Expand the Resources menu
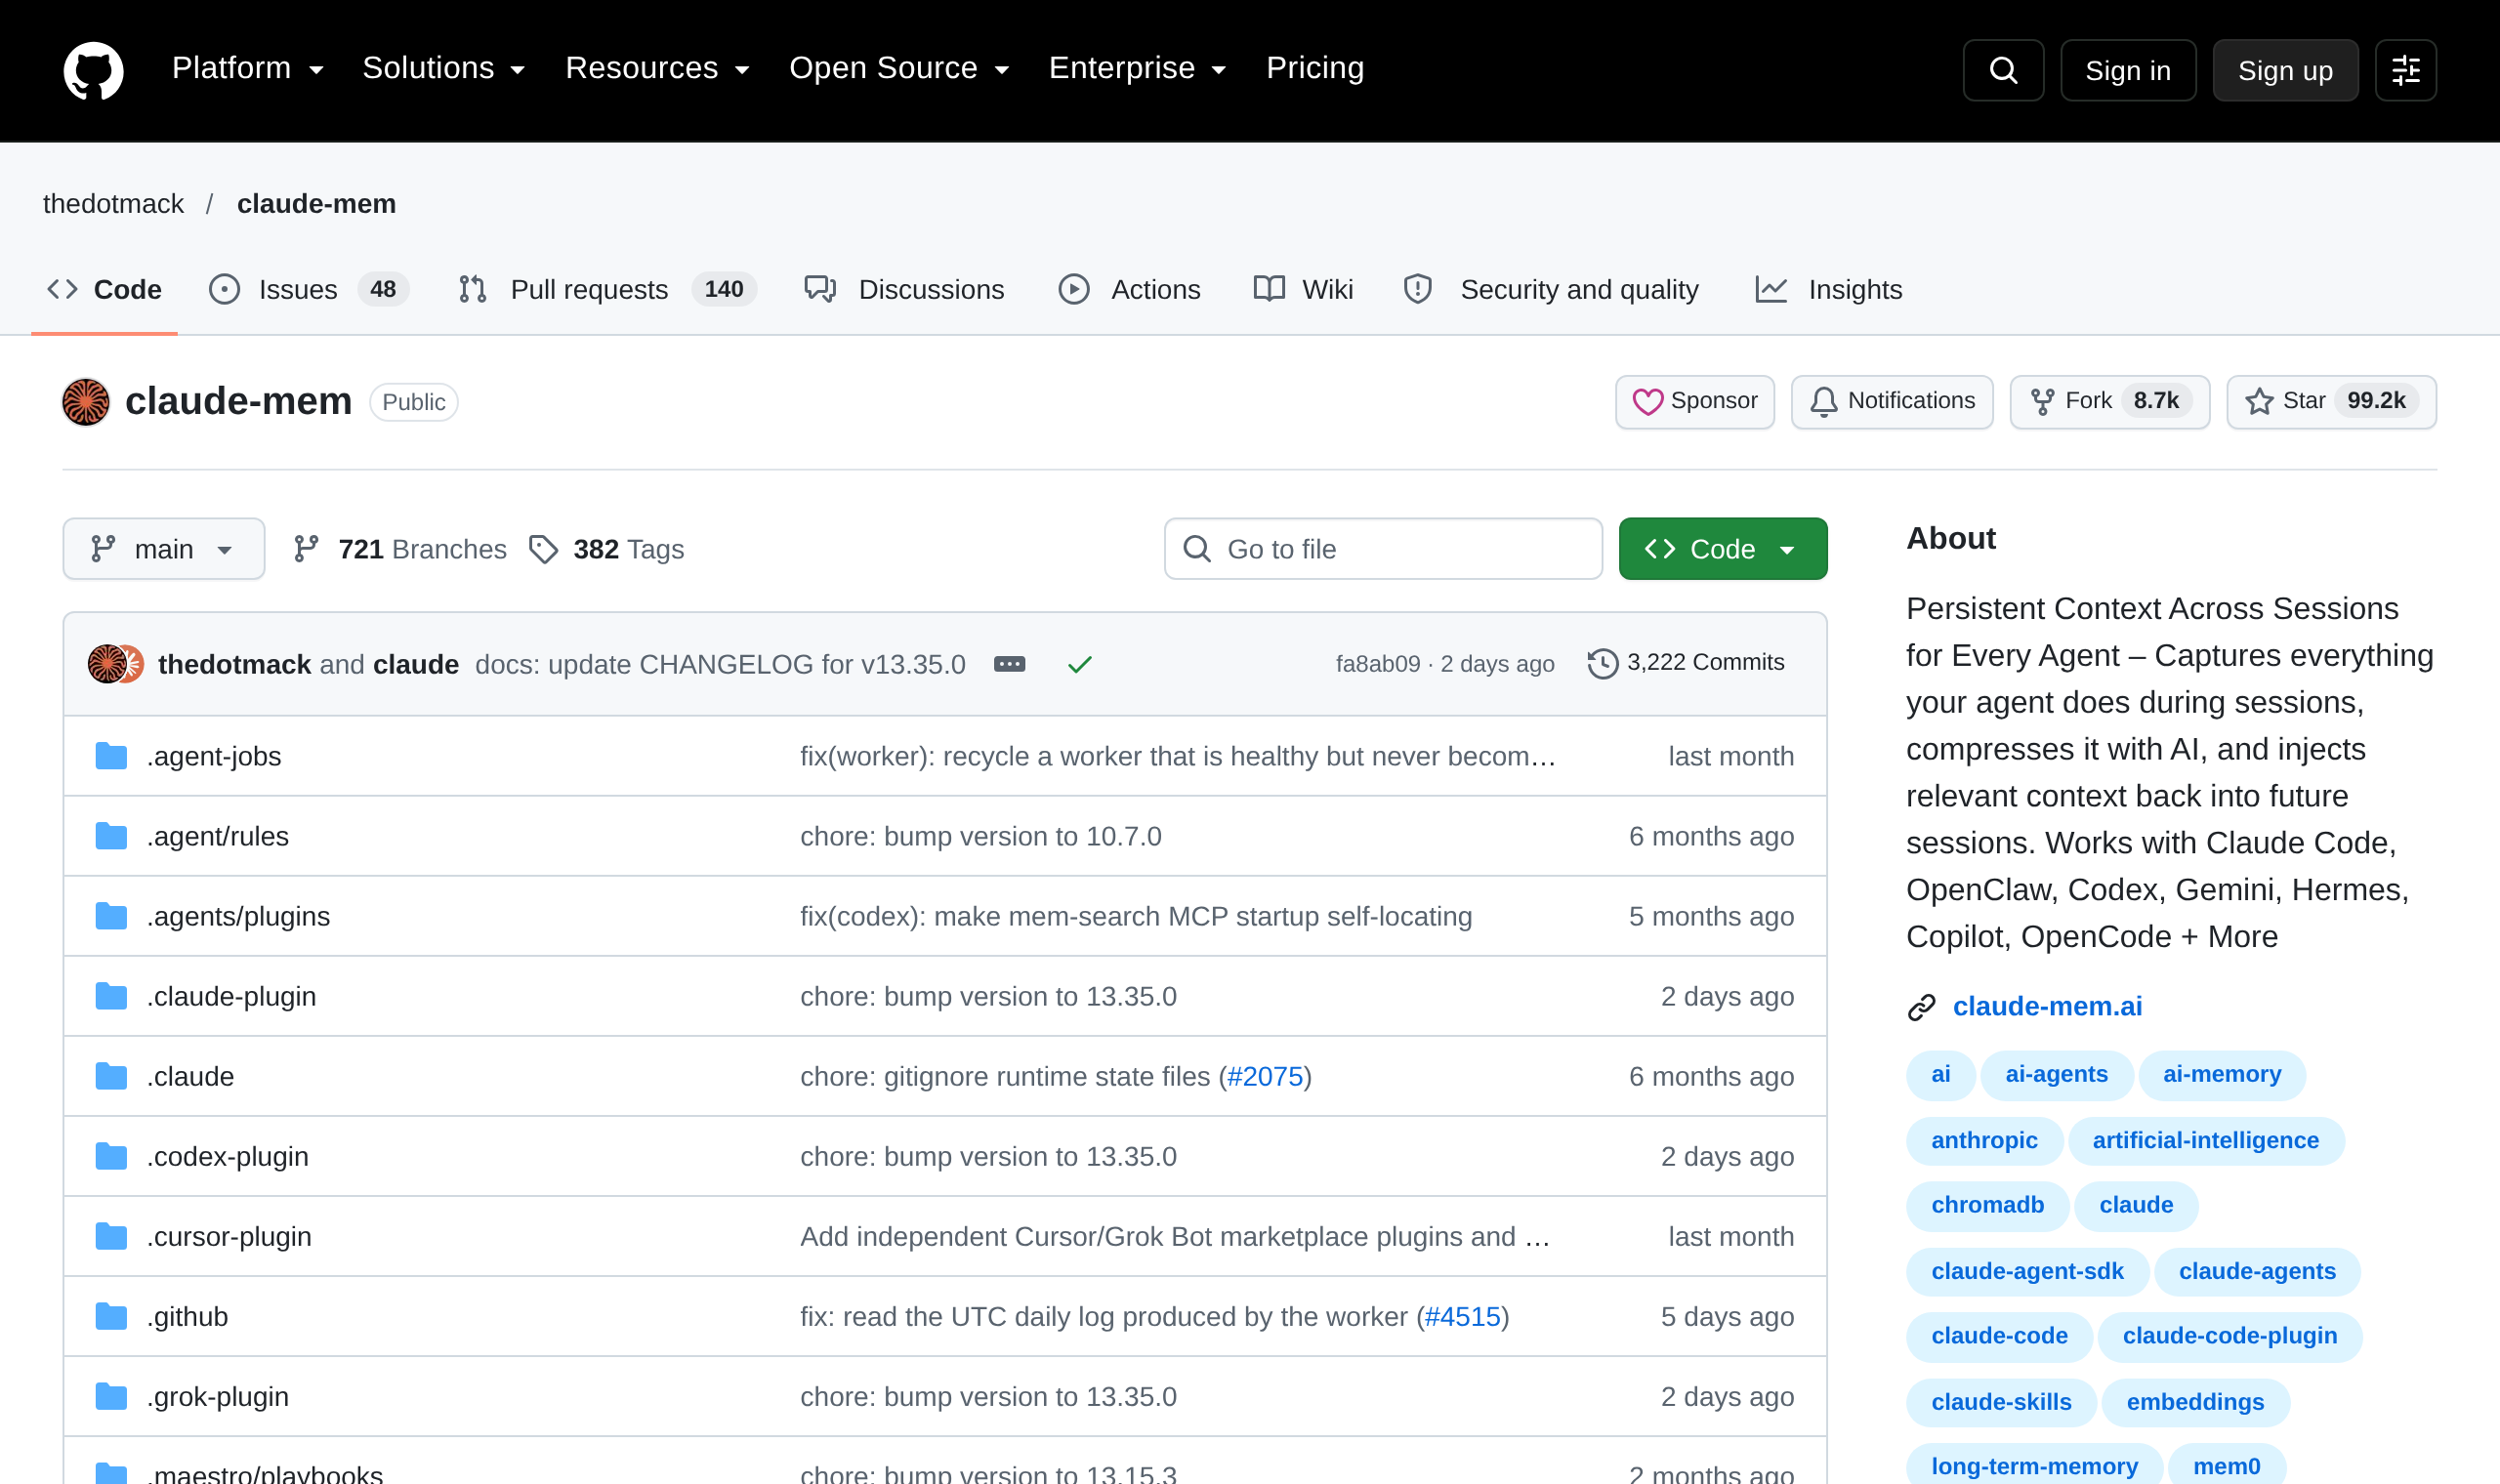This screenshot has width=2500, height=1484. point(658,68)
